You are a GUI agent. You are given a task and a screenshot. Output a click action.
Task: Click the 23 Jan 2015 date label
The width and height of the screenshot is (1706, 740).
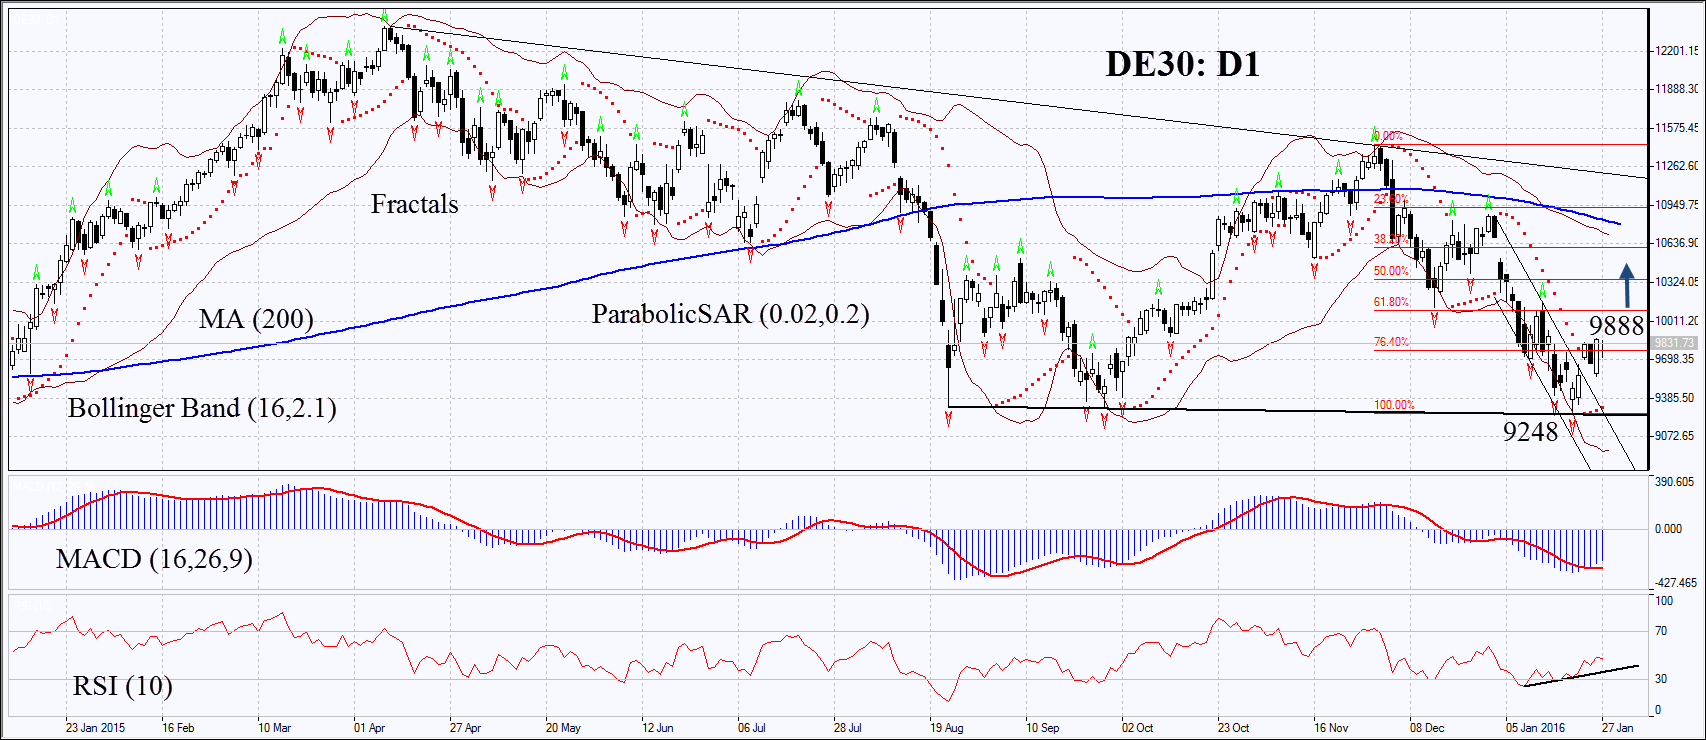pyautogui.click(x=95, y=727)
